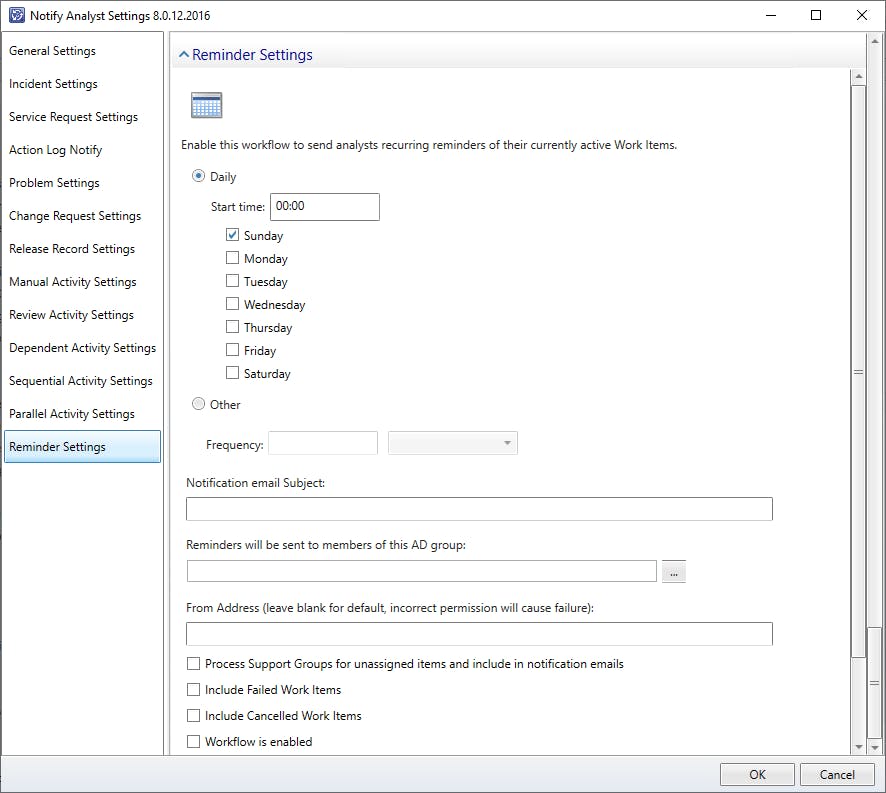Click the Start time field
The height and width of the screenshot is (793, 886).
click(x=324, y=207)
